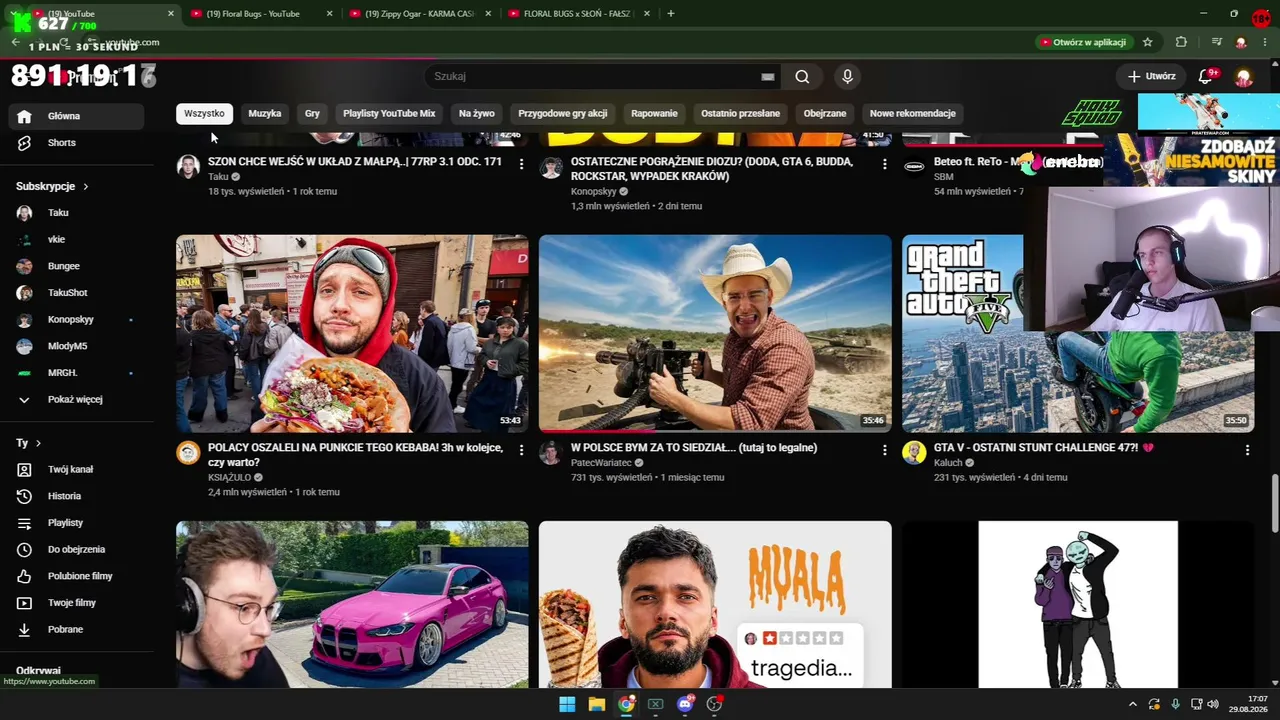Open taskbar clock showing 17:07
1280x720 pixels.
[1248, 704]
